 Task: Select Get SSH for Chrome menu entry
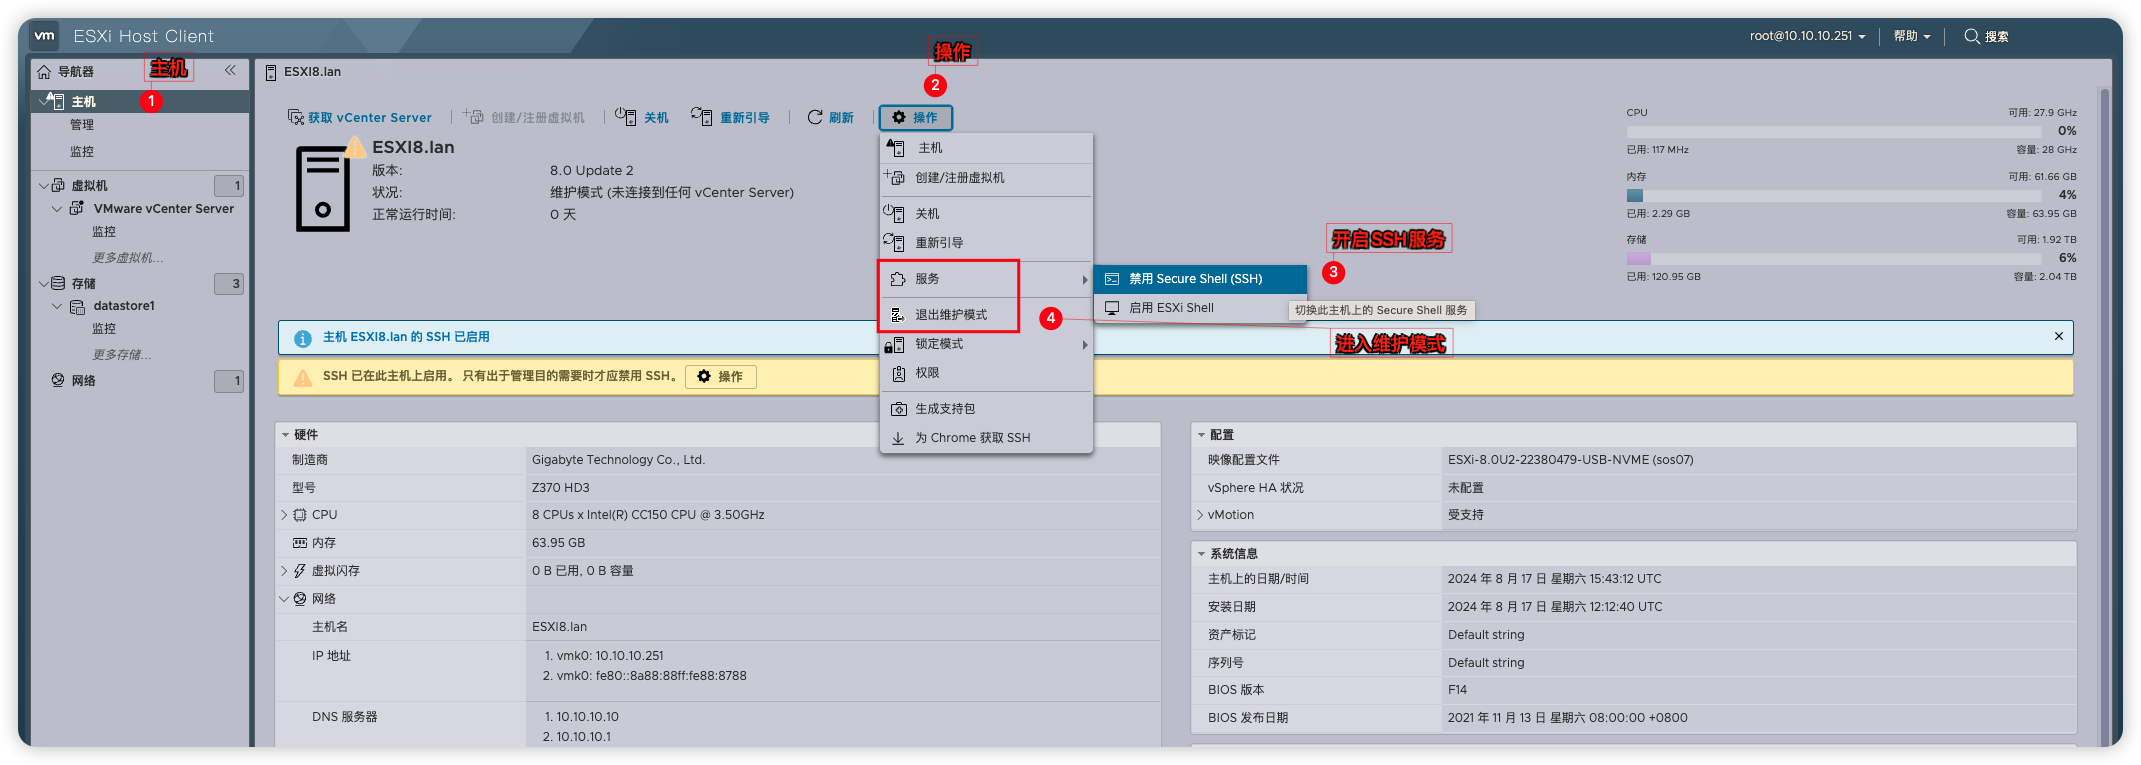point(986,438)
